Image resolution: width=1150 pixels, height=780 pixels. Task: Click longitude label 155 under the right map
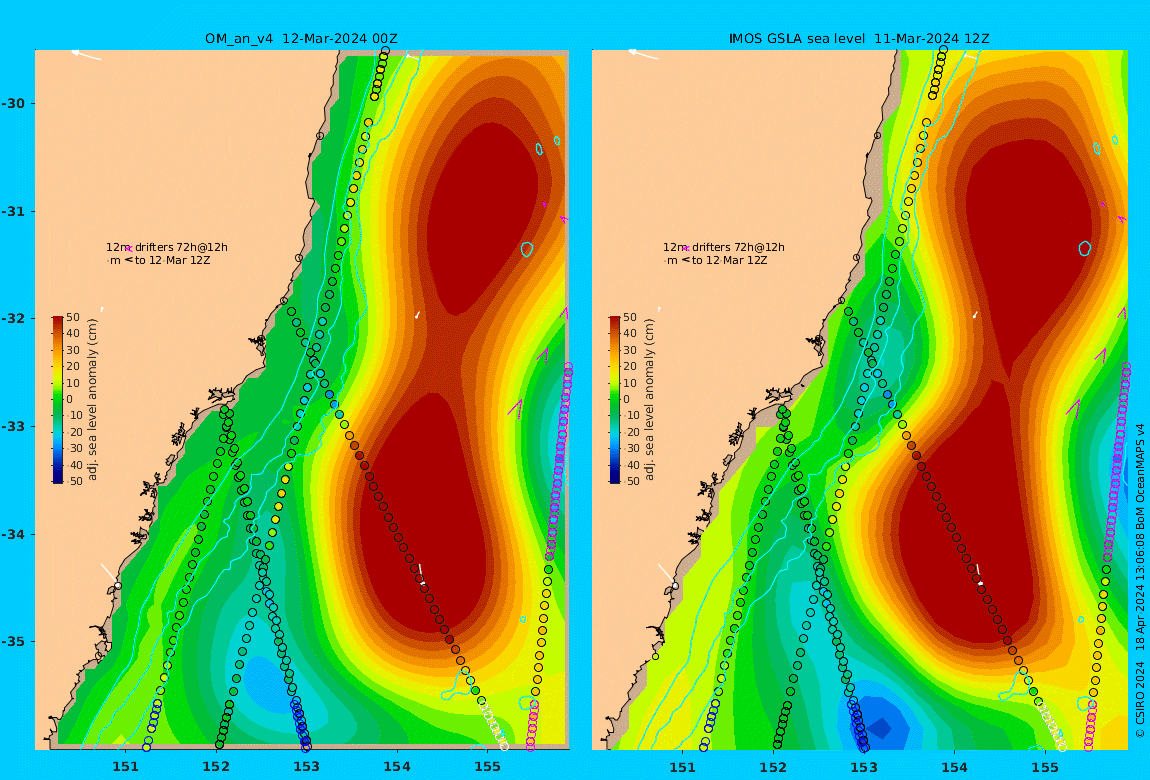click(x=1044, y=767)
